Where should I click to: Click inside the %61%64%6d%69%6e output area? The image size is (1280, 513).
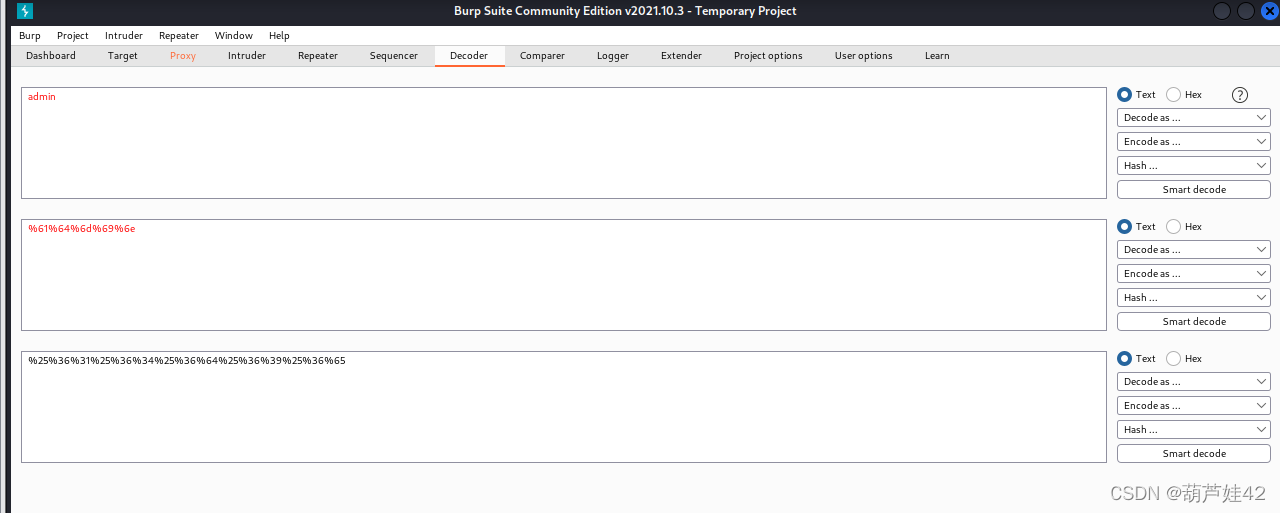point(564,275)
